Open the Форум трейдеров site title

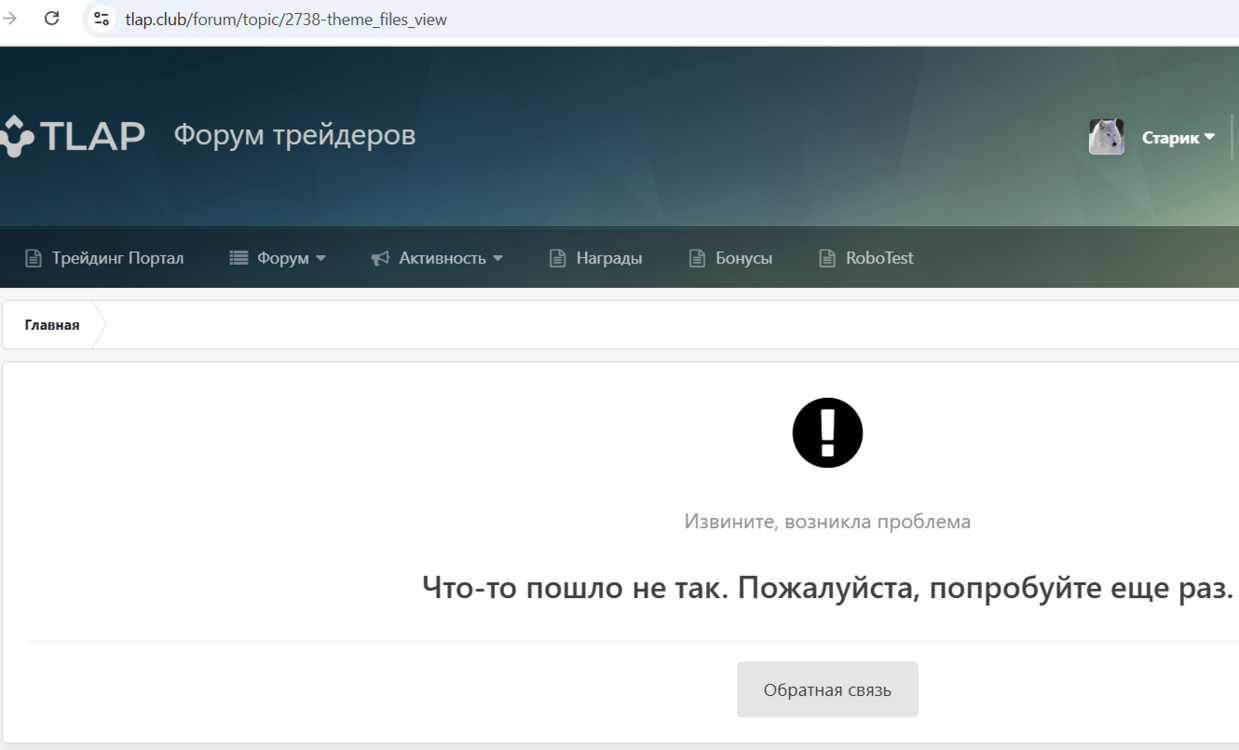pyautogui.click(x=295, y=135)
